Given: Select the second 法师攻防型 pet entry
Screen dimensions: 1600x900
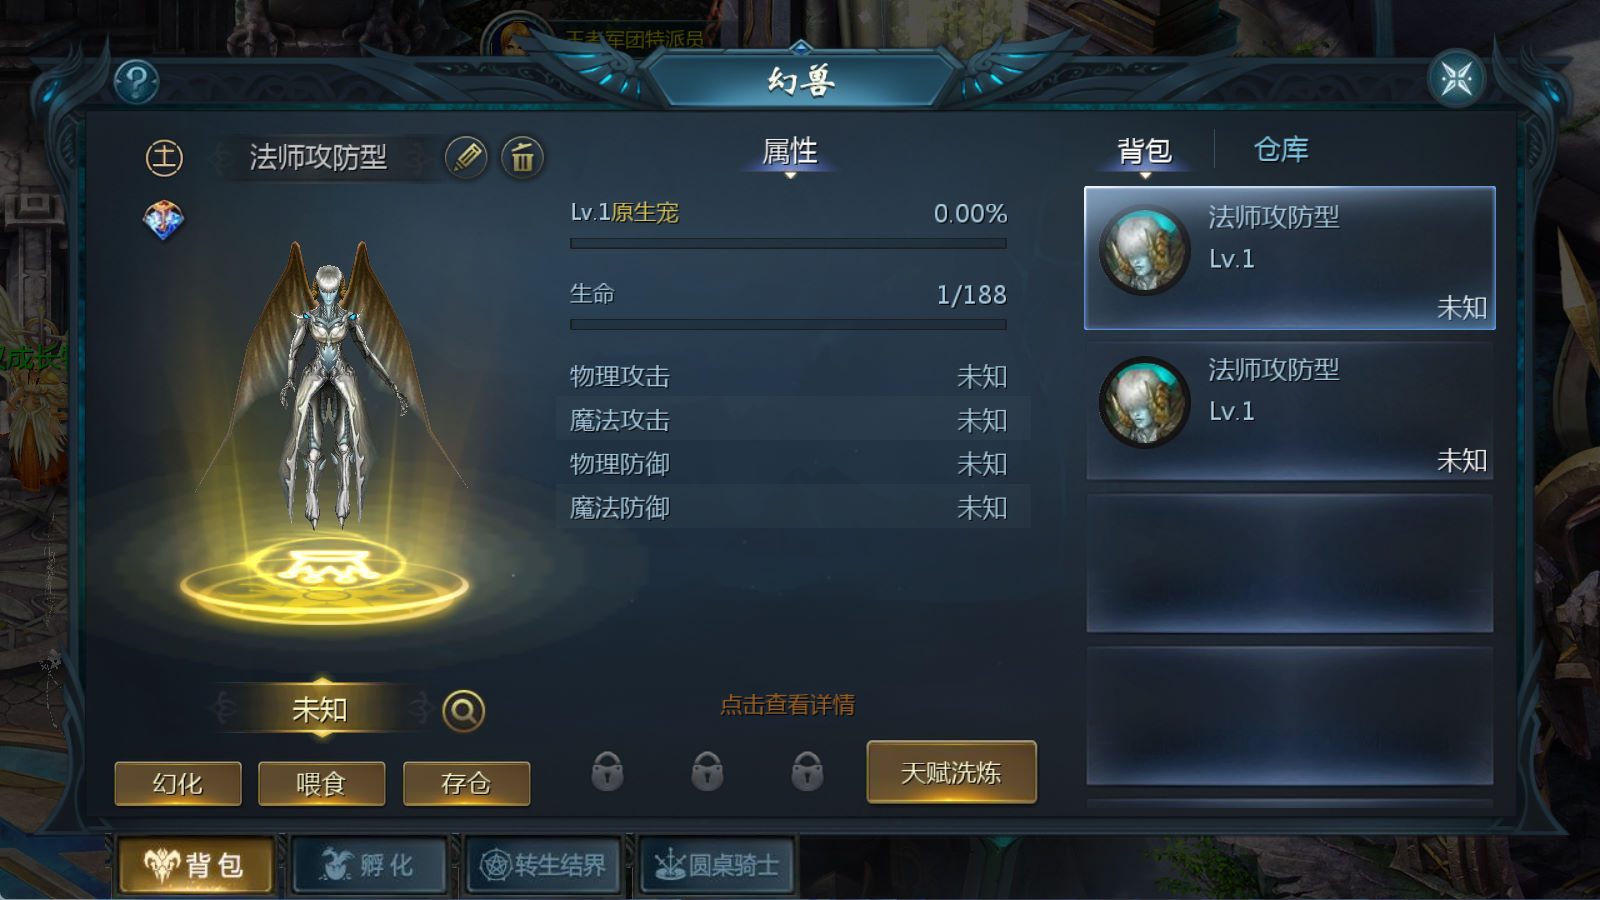Looking at the screenshot, I should (x=1290, y=411).
